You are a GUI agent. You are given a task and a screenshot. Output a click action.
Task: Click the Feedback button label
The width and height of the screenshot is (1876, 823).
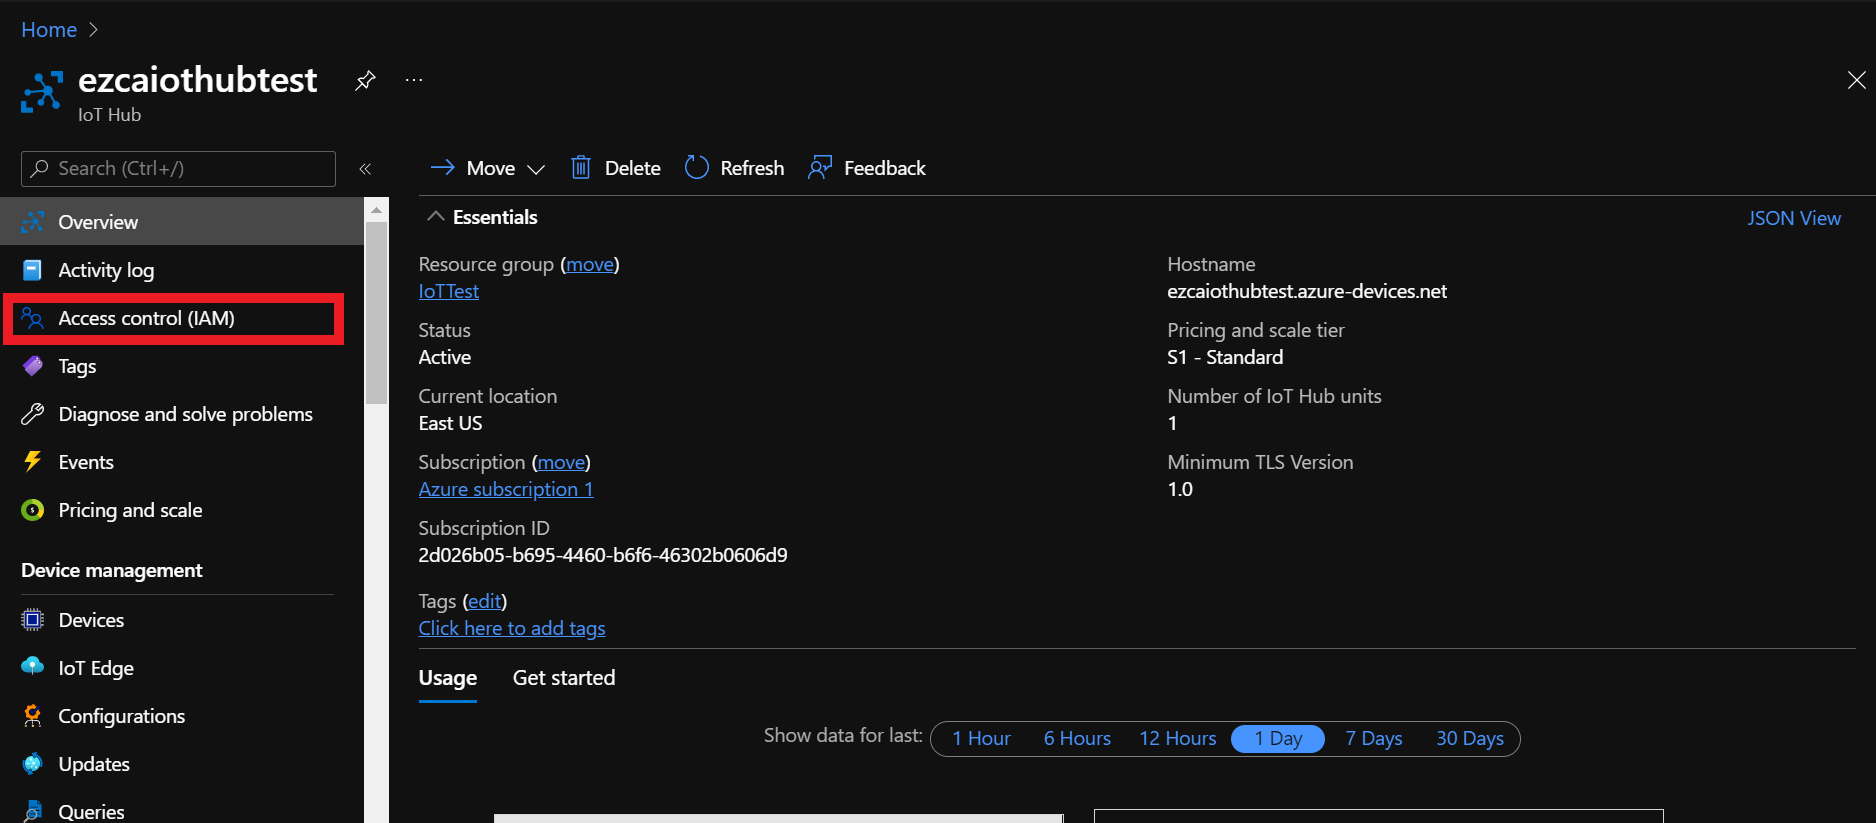pos(885,168)
